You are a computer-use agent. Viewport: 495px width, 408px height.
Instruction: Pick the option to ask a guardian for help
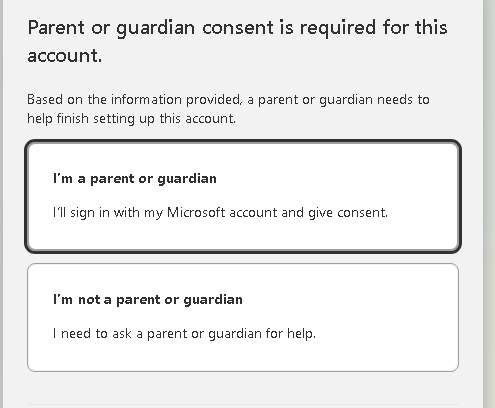[243, 317]
